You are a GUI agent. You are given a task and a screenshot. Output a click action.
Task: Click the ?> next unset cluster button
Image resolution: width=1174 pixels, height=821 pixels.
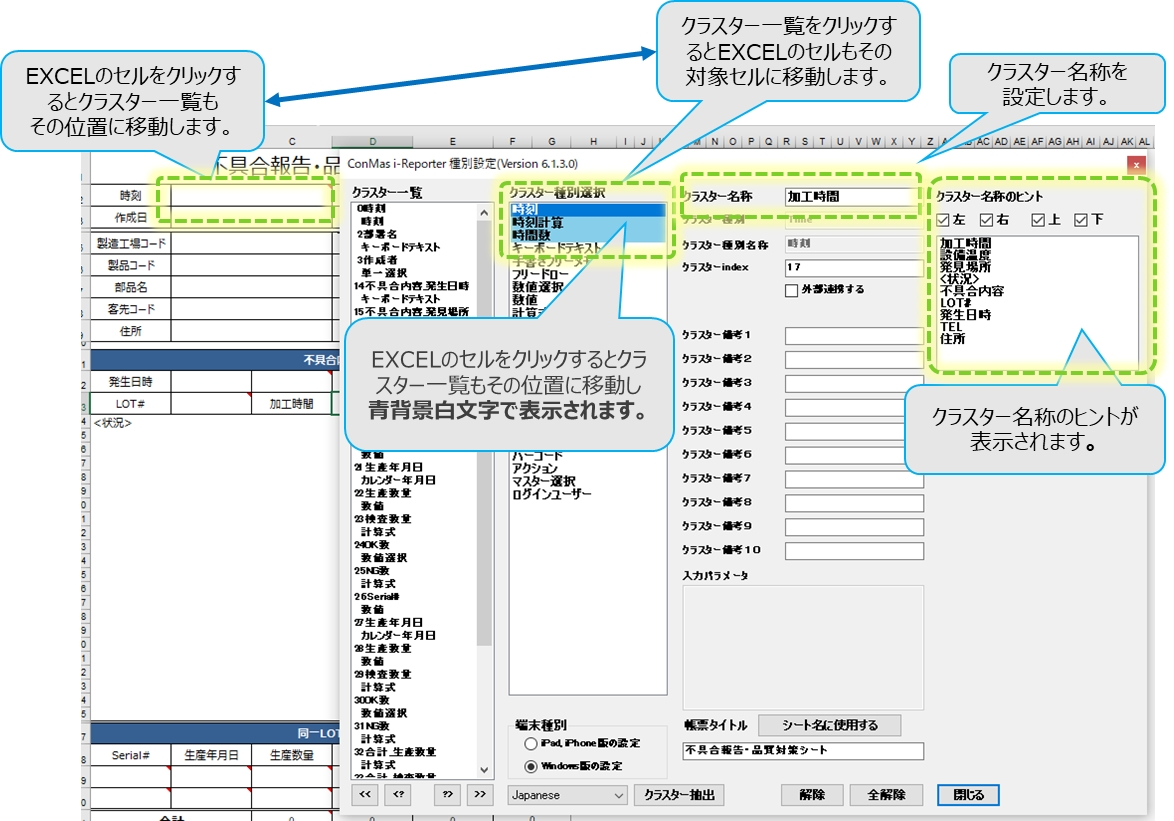pyautogui.click(x=449, y=794)
